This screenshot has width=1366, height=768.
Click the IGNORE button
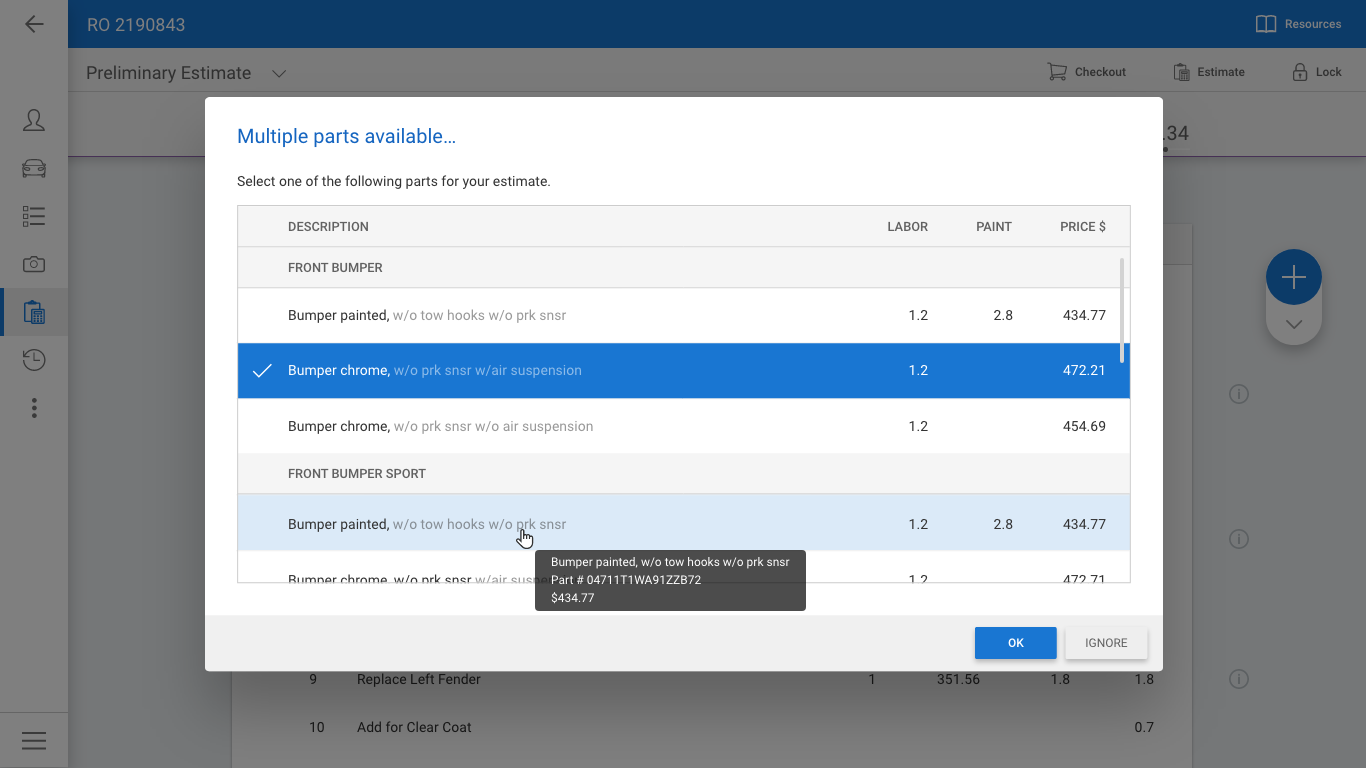[1106, 643]
